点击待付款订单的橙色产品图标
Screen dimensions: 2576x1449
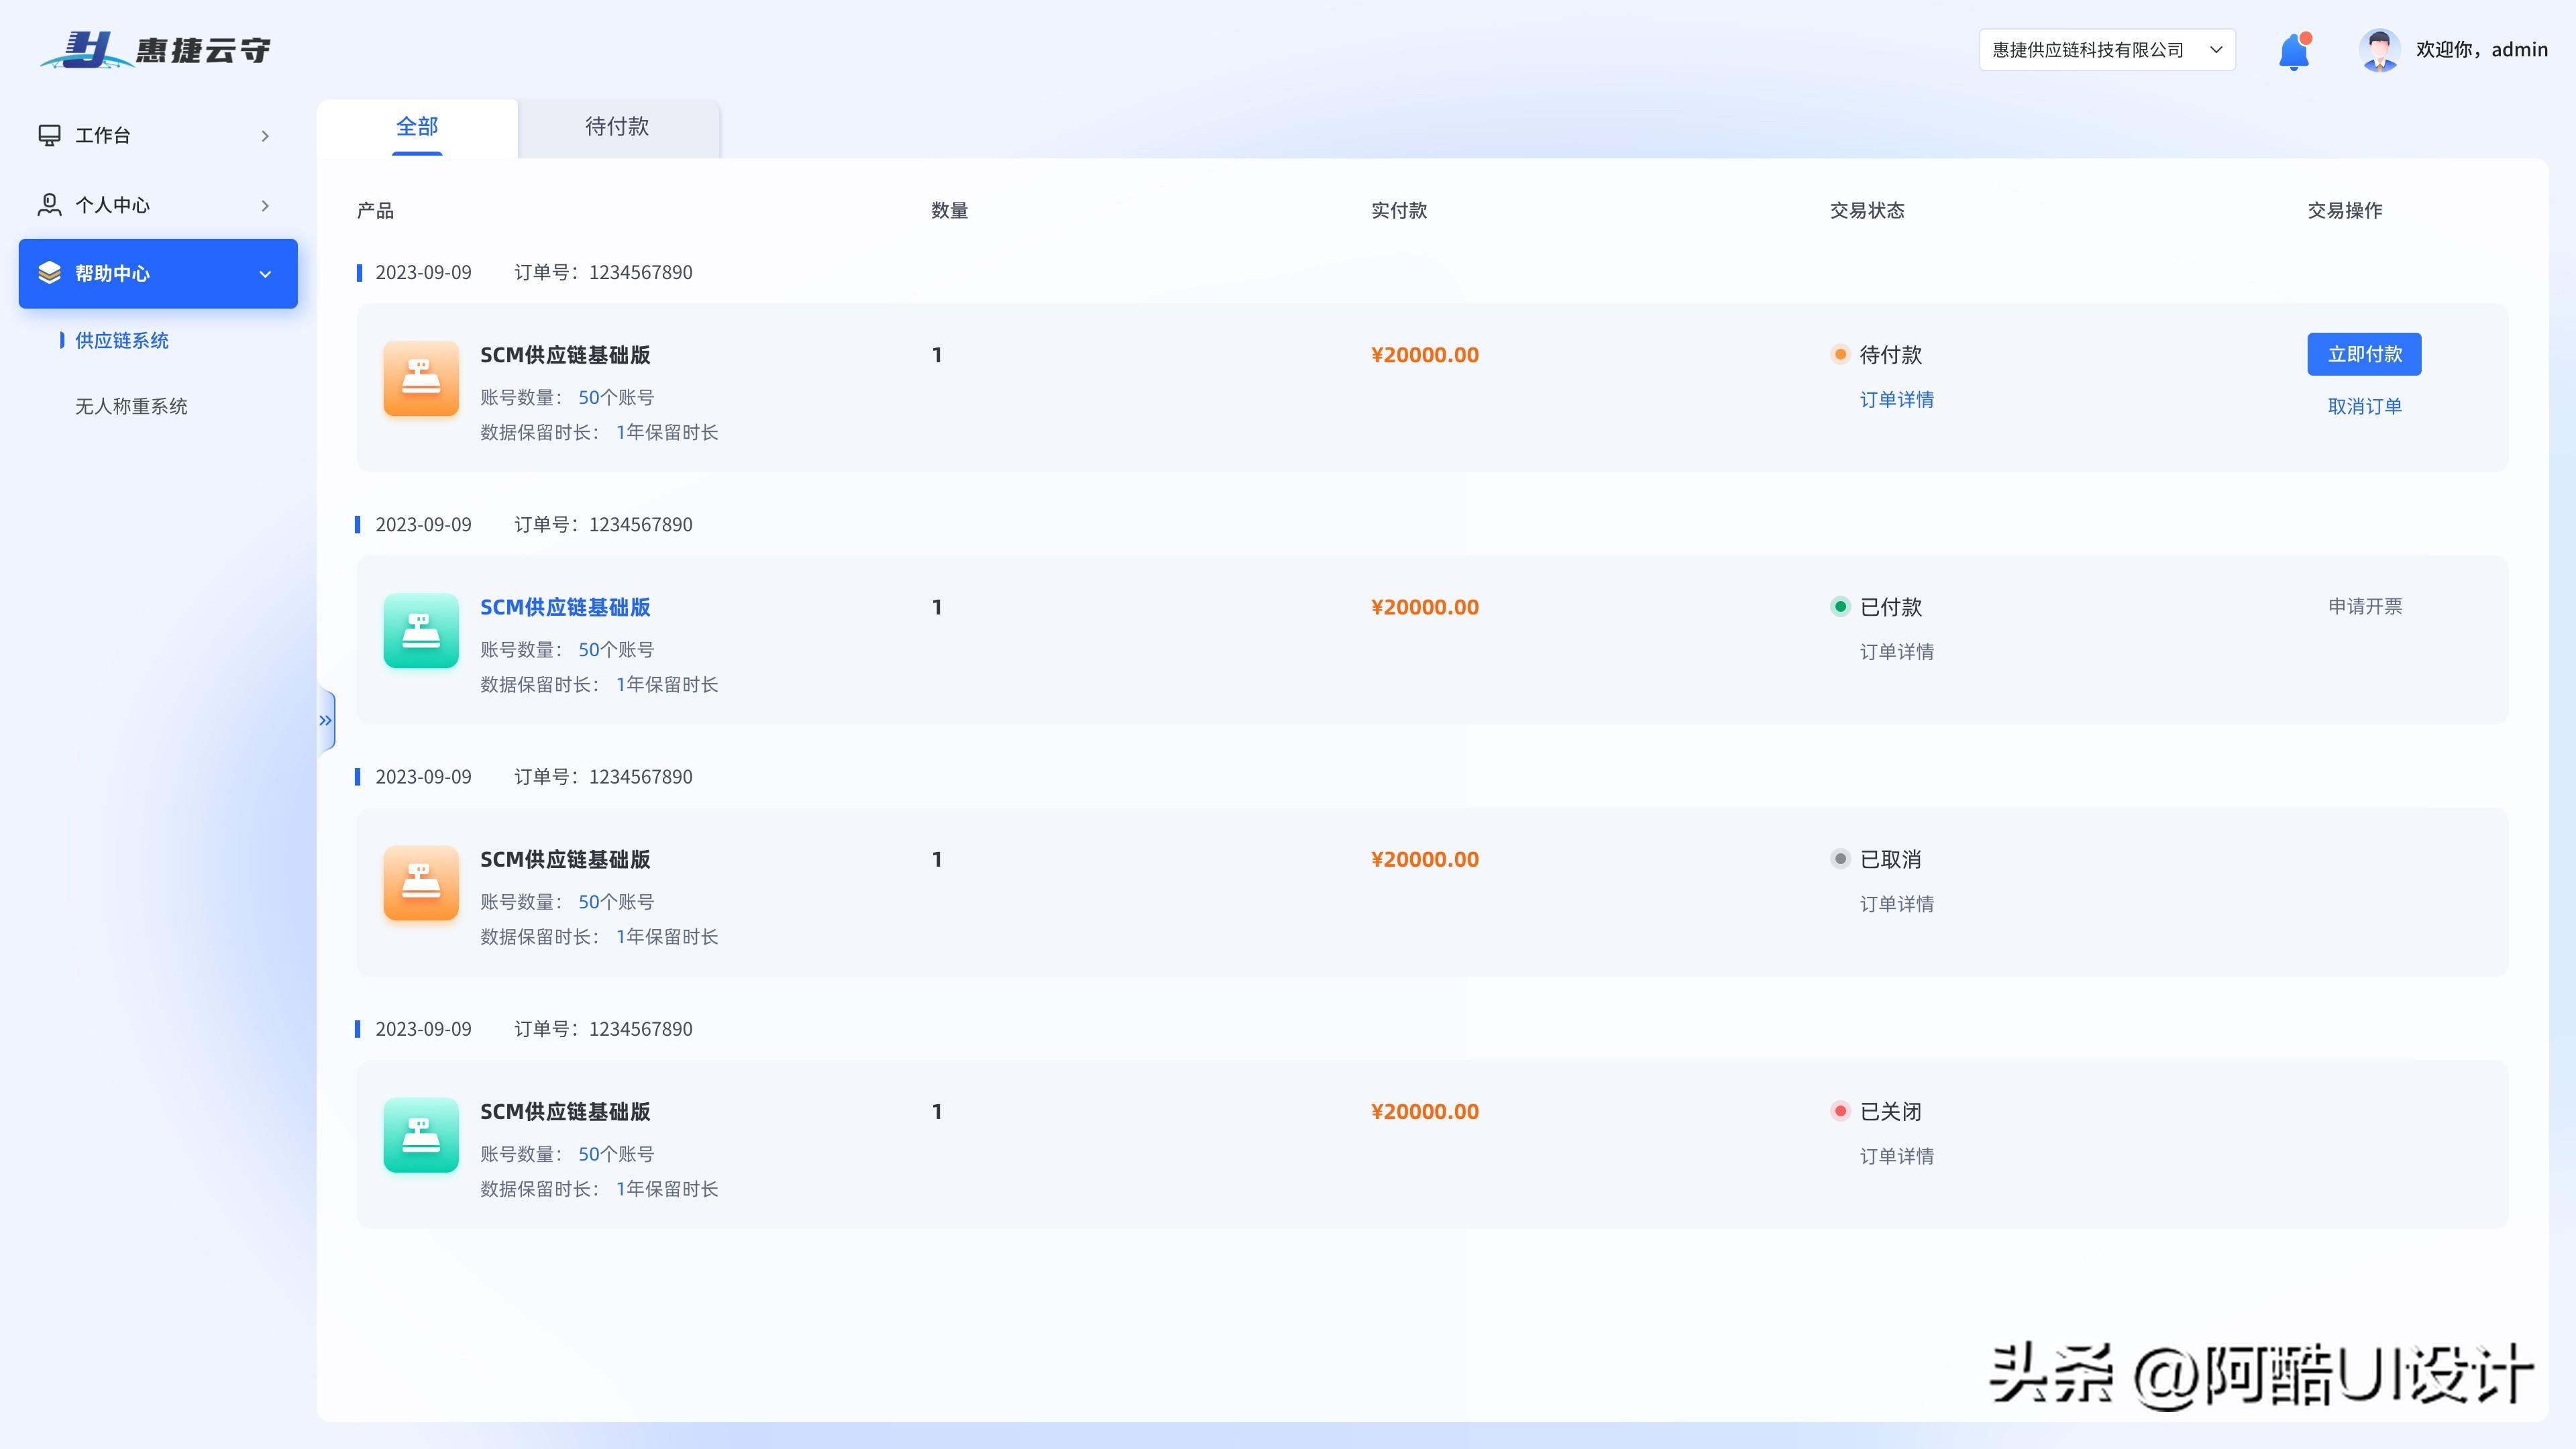(420, 380)
